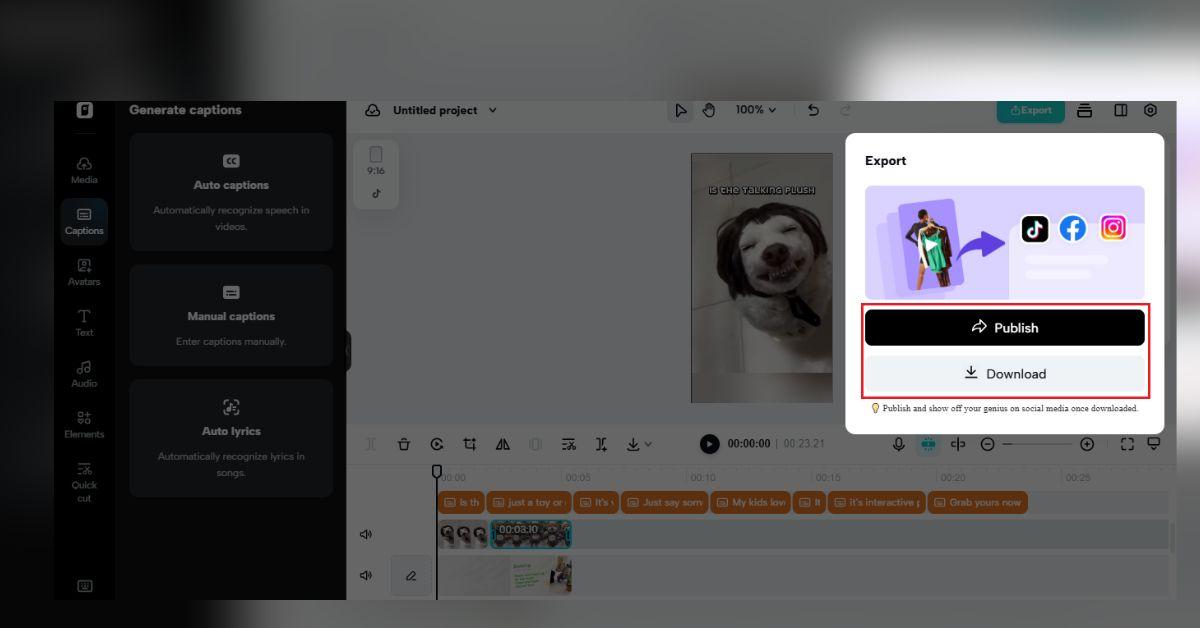
Task: Select the hand pan tool
Action: (x=709, y=110)
